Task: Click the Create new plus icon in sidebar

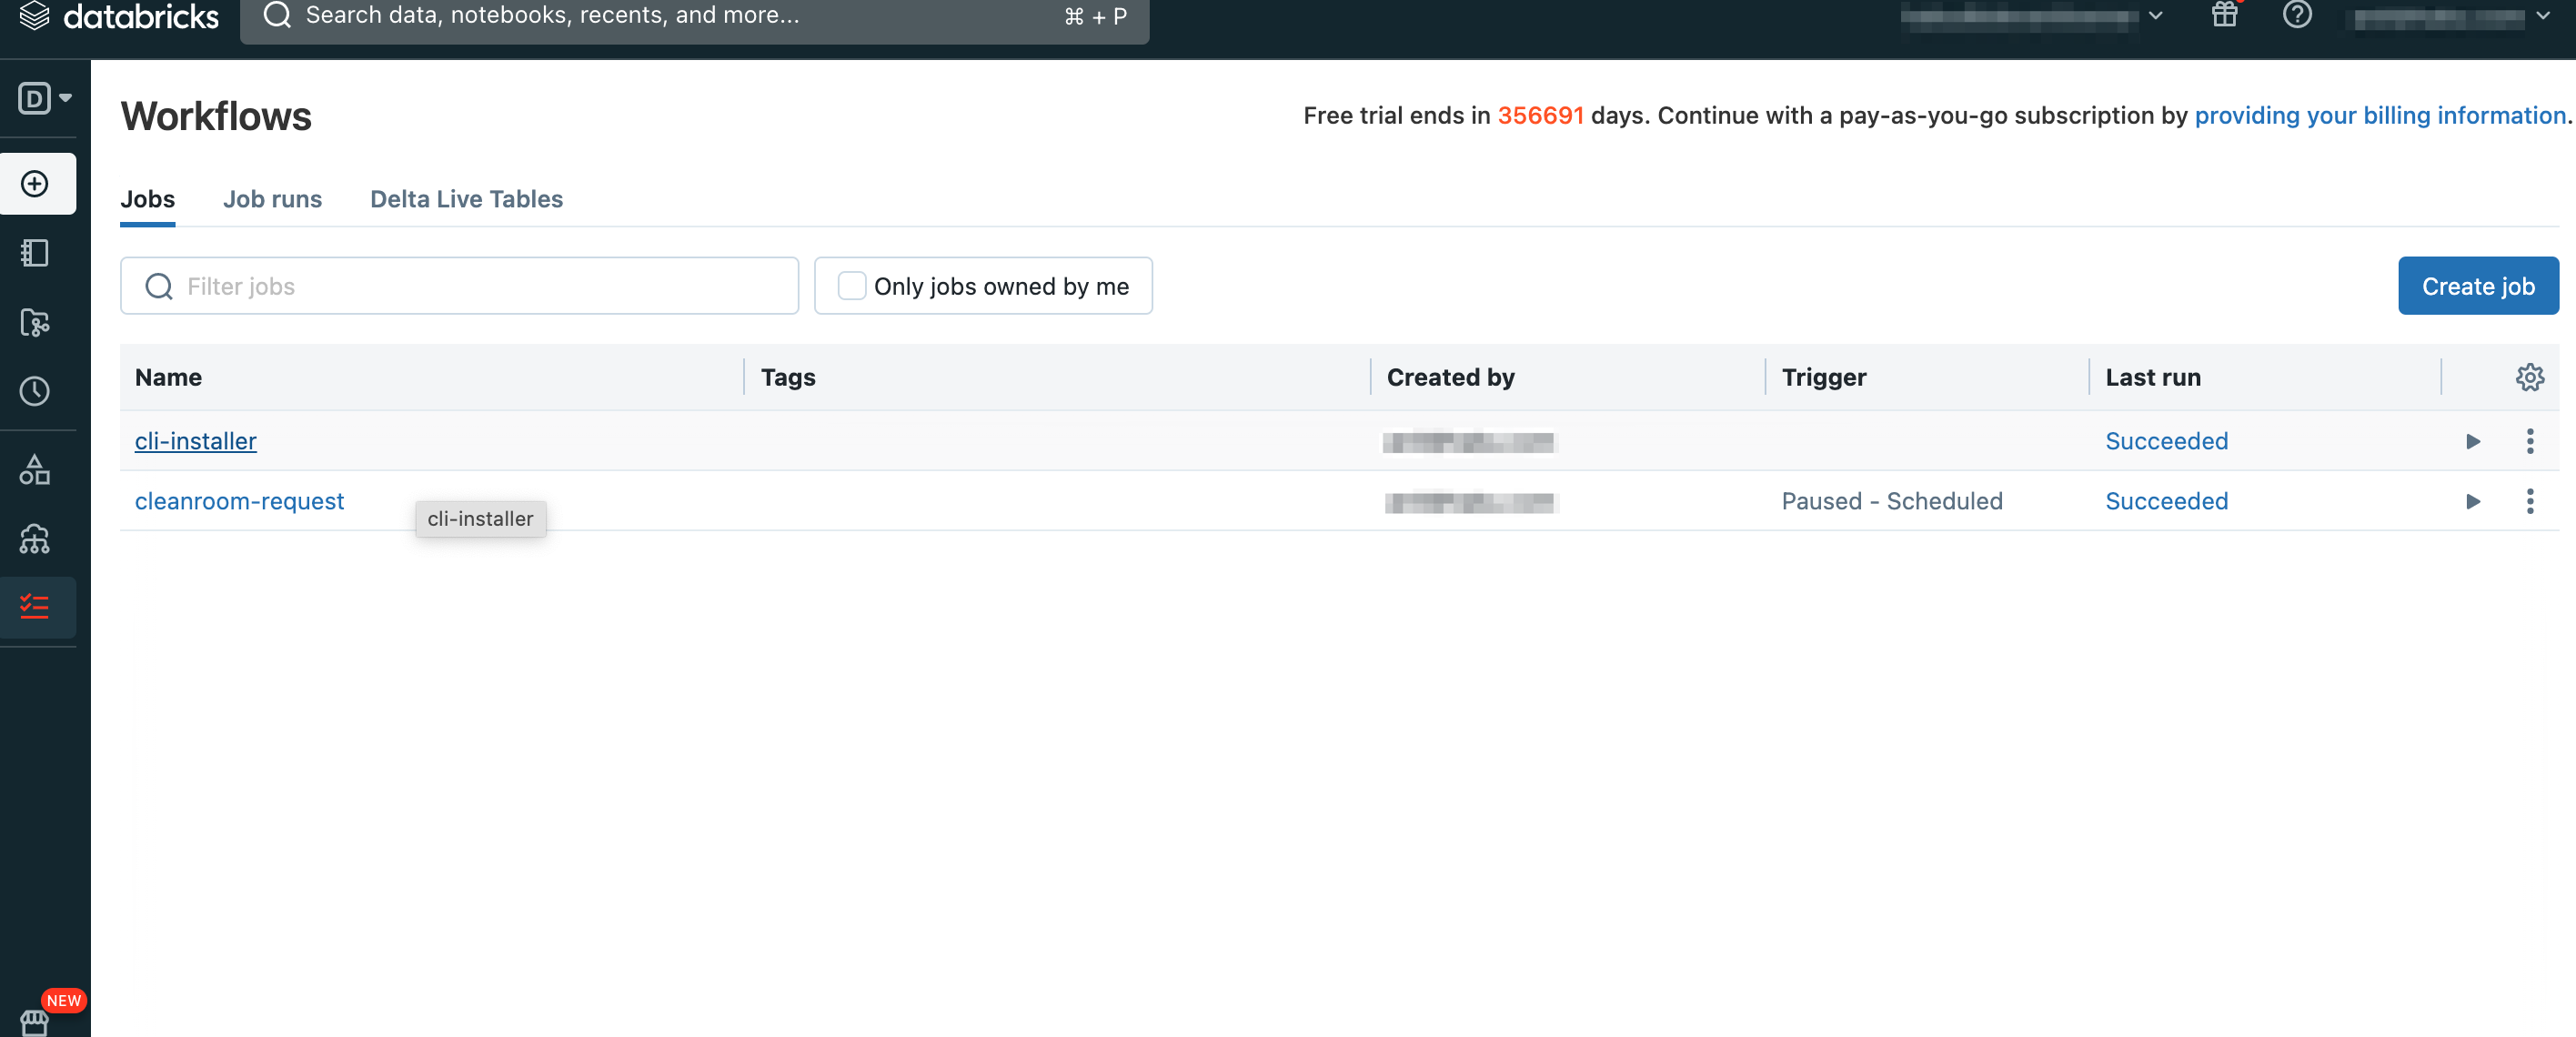Action: coord(35,184)
